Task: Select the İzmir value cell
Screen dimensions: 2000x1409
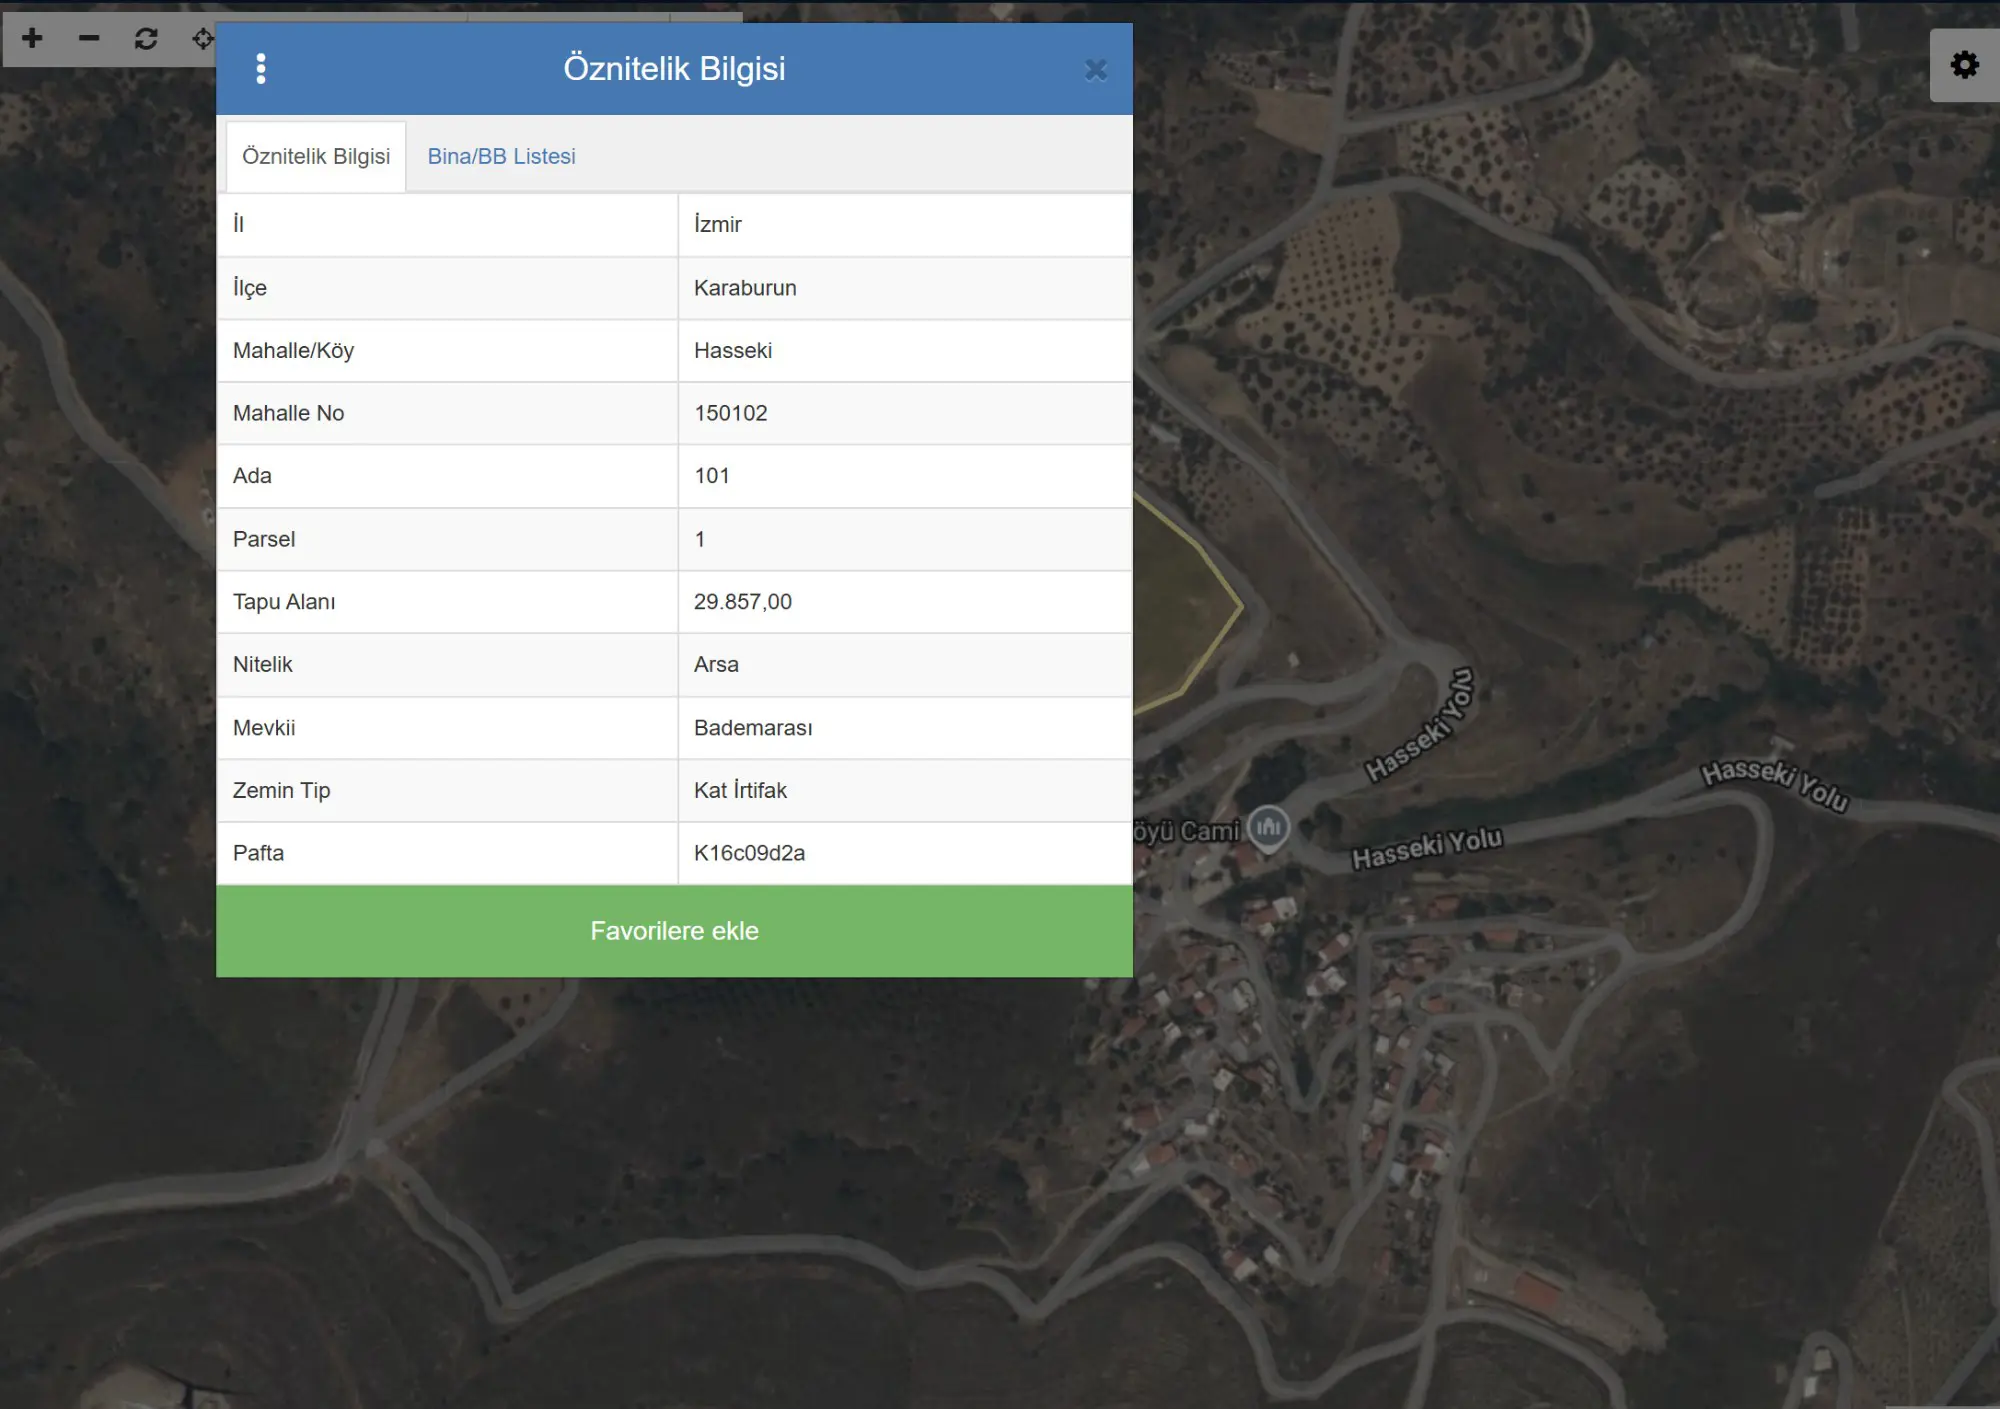Action: (x=905, y=225)
